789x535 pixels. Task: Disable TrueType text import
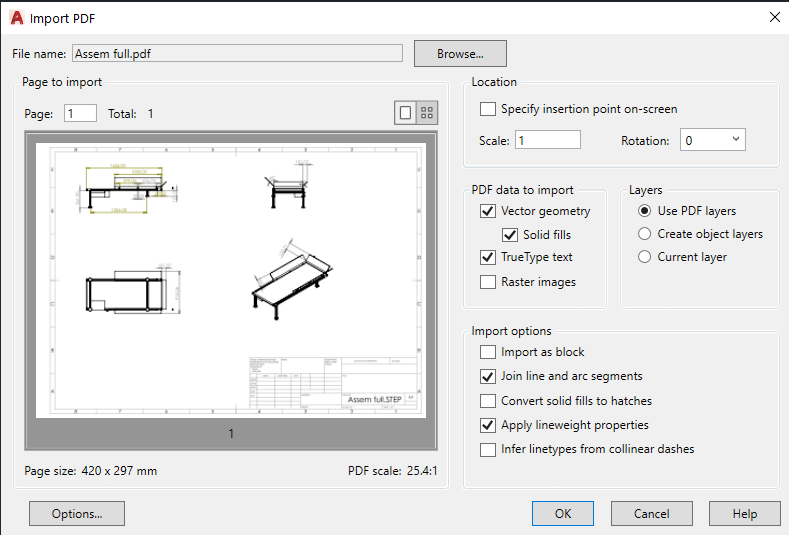(x=488, y=257)
